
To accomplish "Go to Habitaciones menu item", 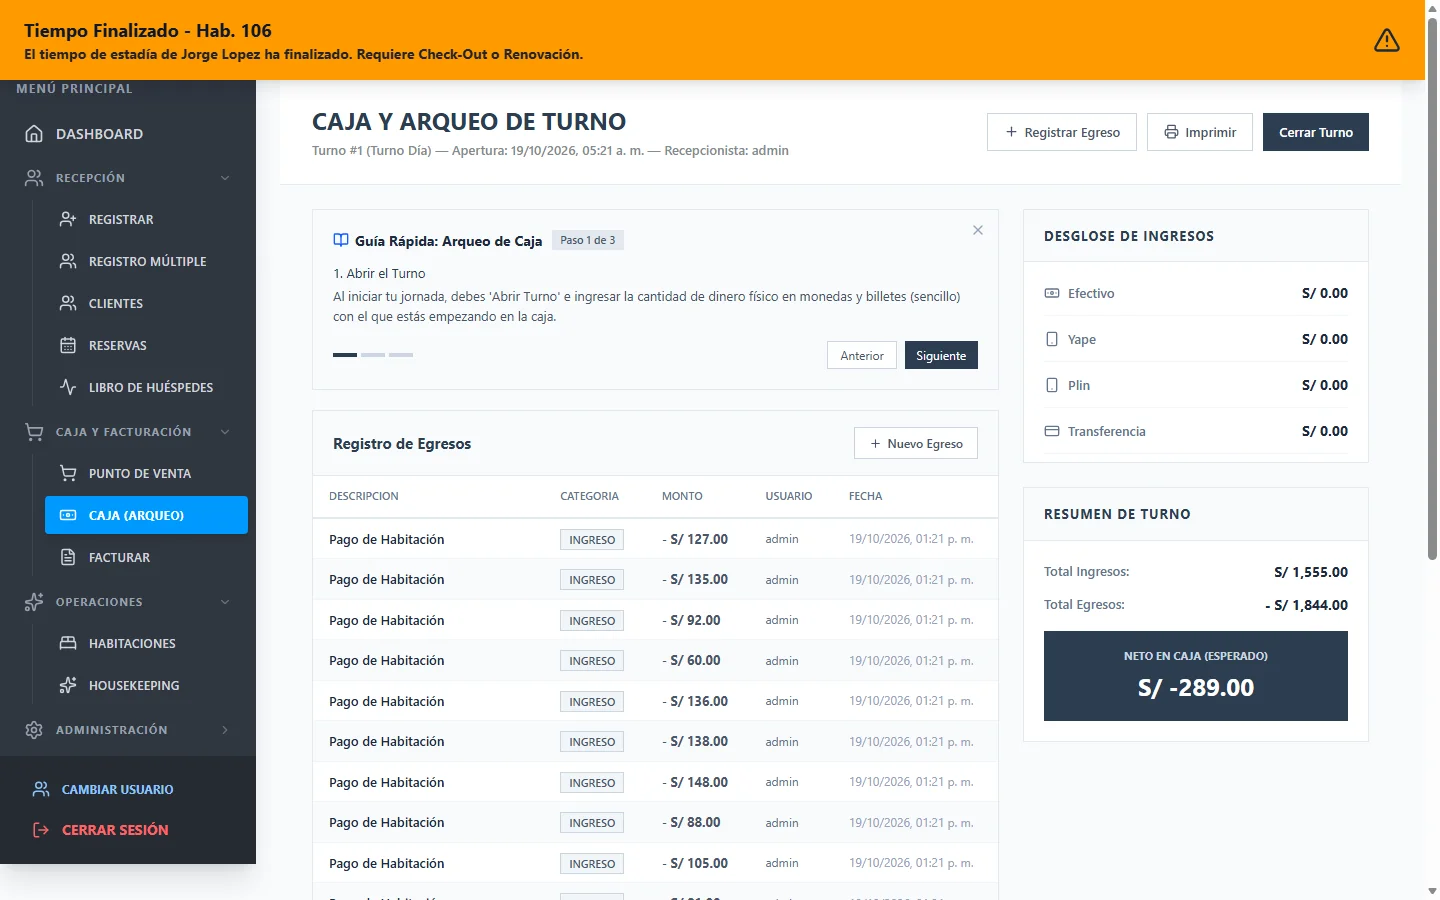I will (x=146, y=643).
